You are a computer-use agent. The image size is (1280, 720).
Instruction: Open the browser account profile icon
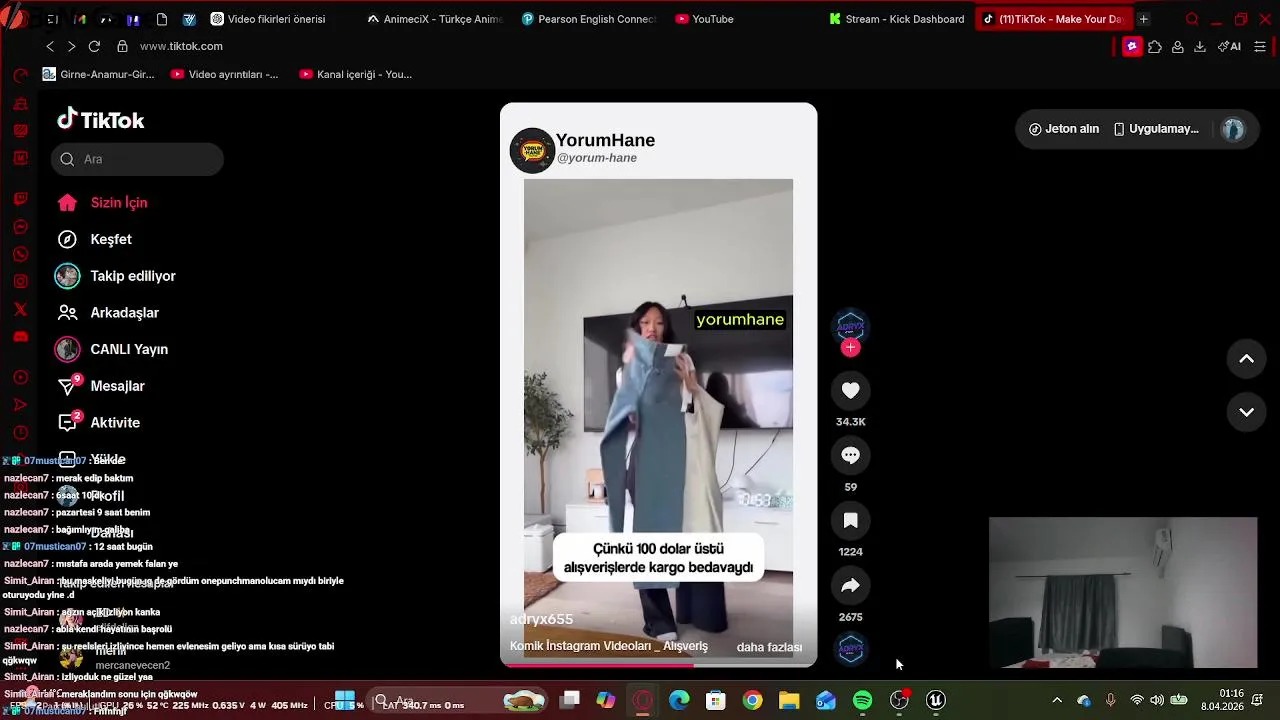1178,46
